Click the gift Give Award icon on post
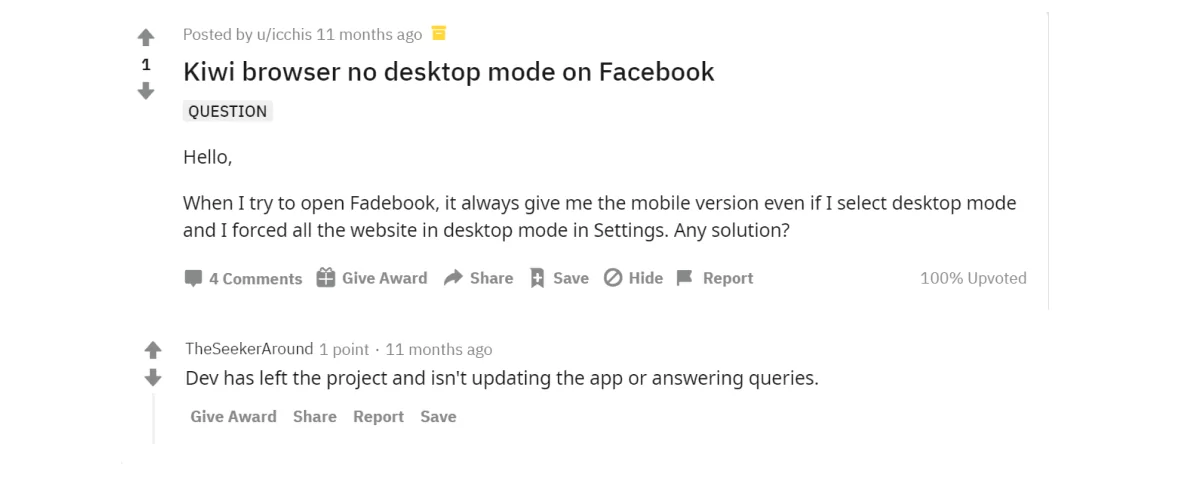The height and width of the screenshot is (500, 1200). [x=325, y=278]
